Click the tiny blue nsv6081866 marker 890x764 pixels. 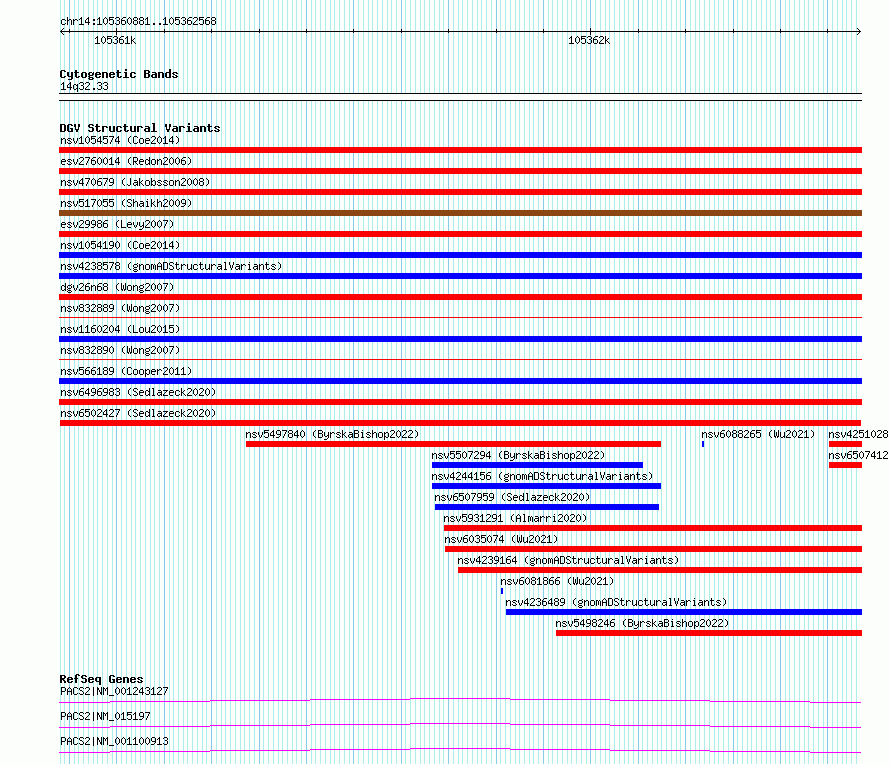pos(502,591)
